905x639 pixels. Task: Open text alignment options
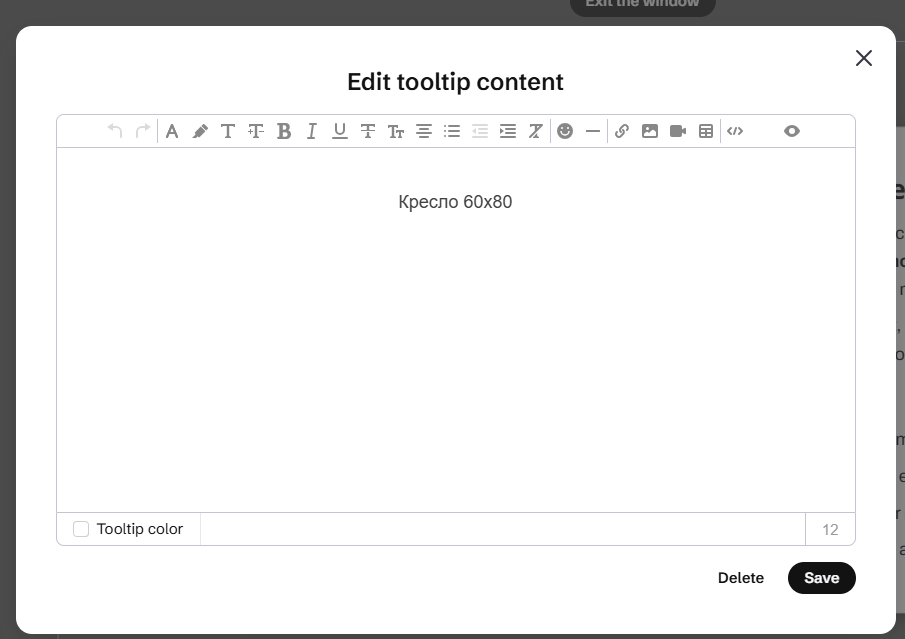(x=424, y=132)
